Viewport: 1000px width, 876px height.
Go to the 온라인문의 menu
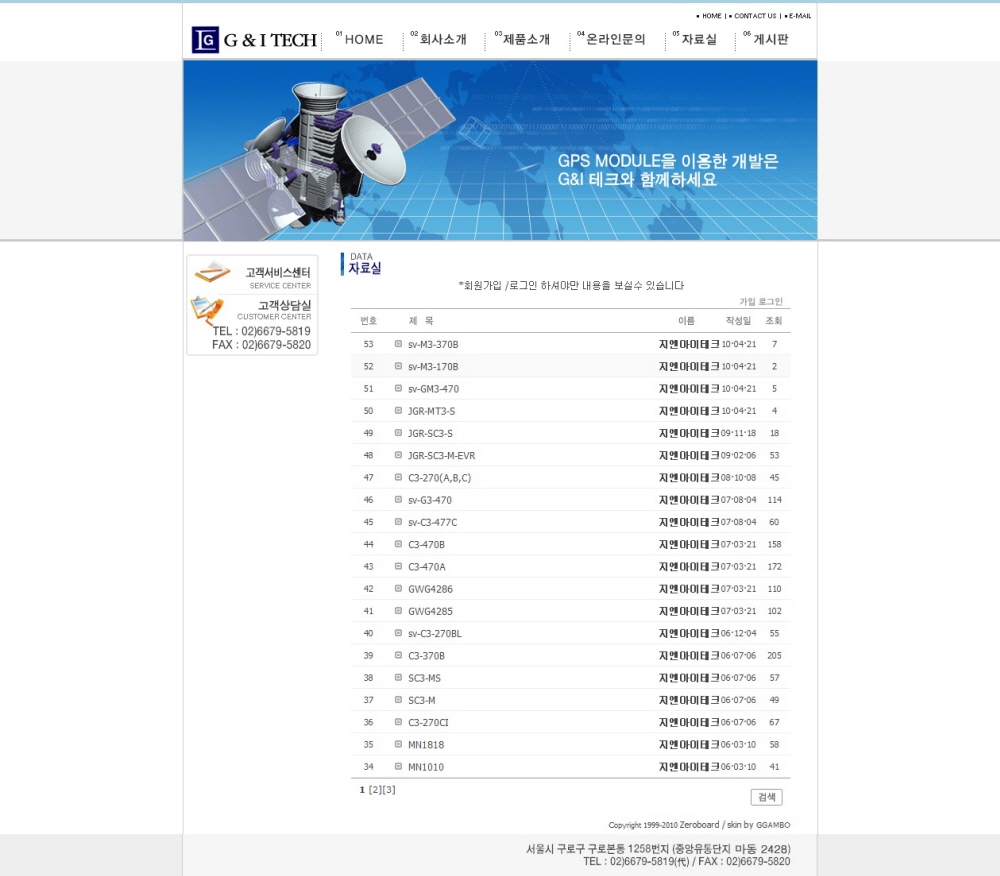click(615, 40)
